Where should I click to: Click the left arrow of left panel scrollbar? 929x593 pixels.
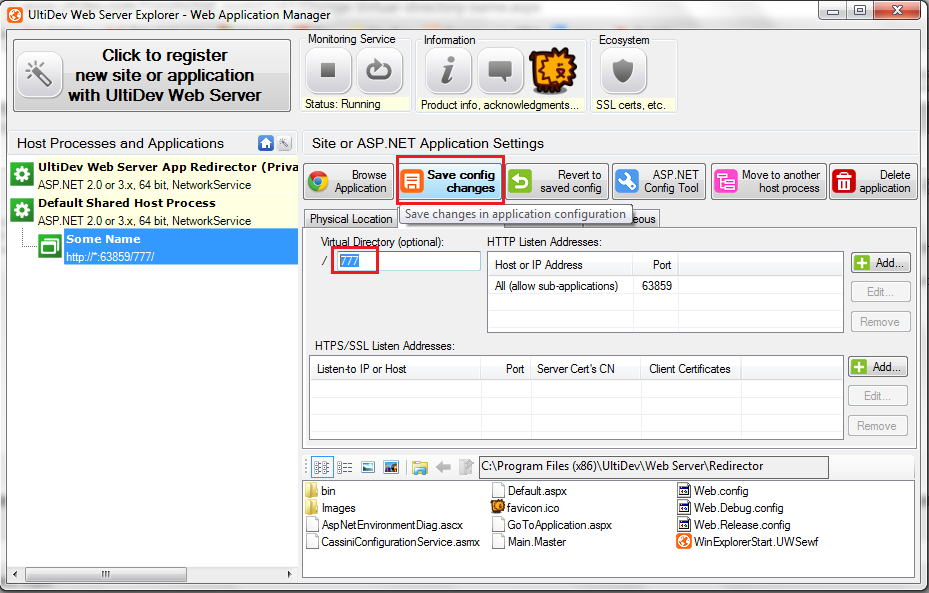15,574
